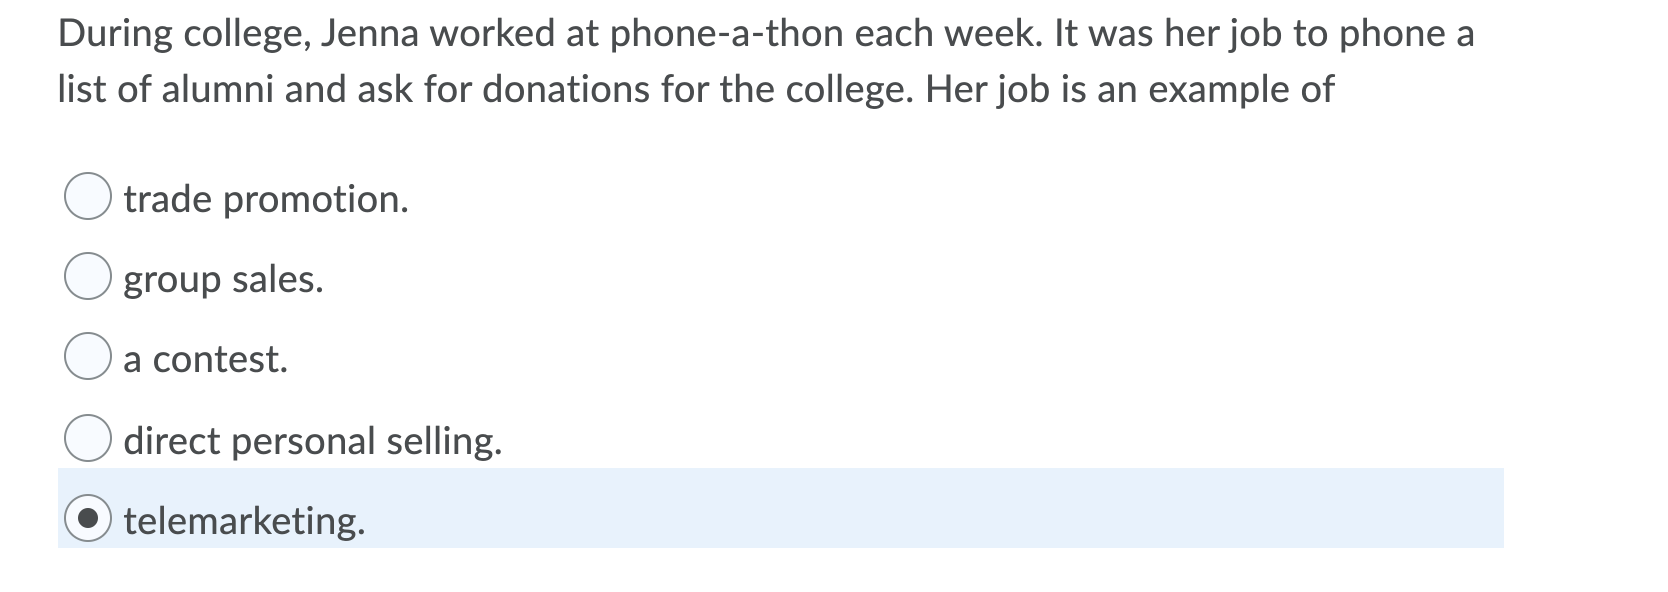Click the telemarketing answer text
The height and width of the screenshot is (592, 1668).
(243, 521)
